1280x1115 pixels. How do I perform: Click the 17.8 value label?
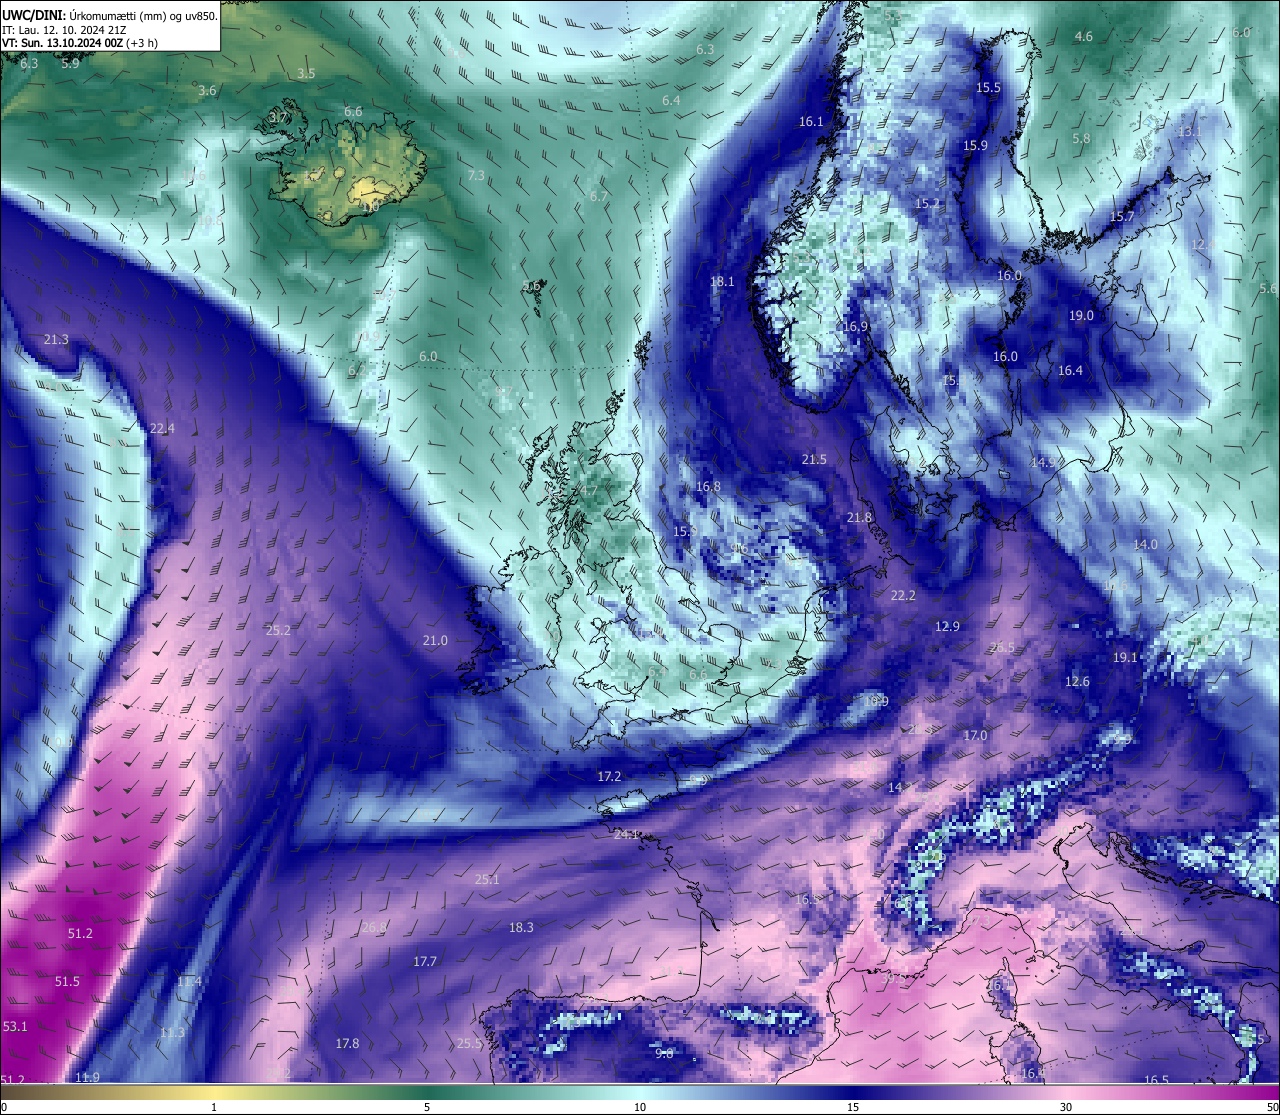pyautogui.click(x=347, y=1044)
